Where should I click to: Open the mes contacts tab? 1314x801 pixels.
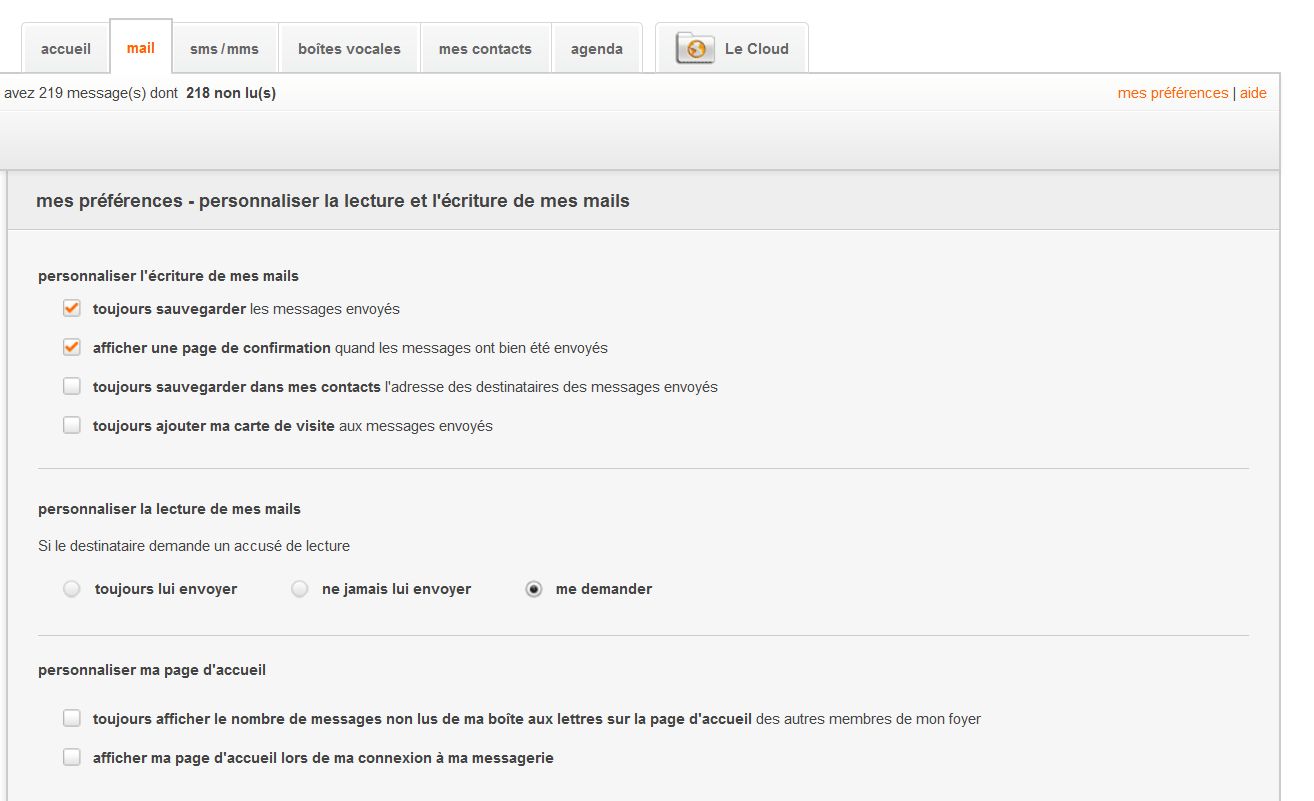pos(485,49)
